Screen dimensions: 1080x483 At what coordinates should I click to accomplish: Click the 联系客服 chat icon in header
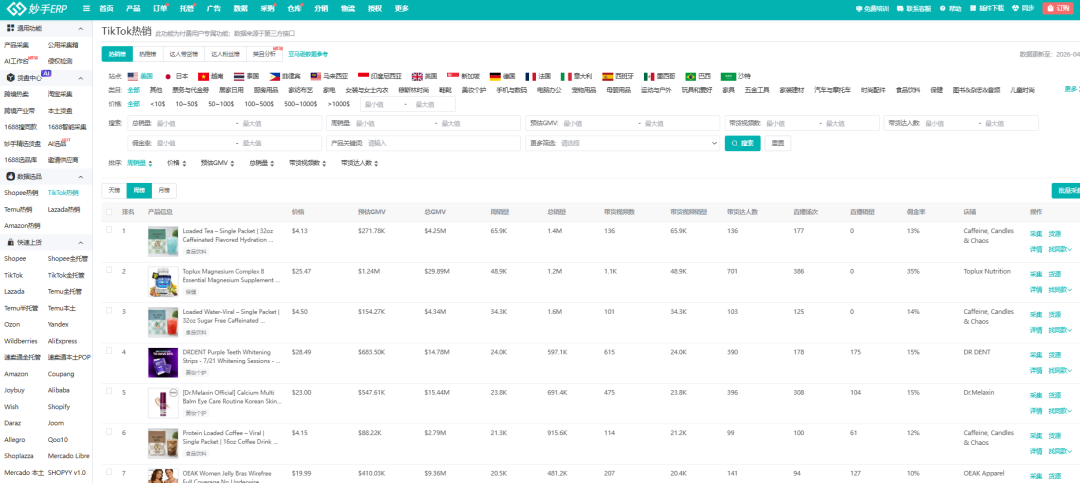[x=902, y=8]
